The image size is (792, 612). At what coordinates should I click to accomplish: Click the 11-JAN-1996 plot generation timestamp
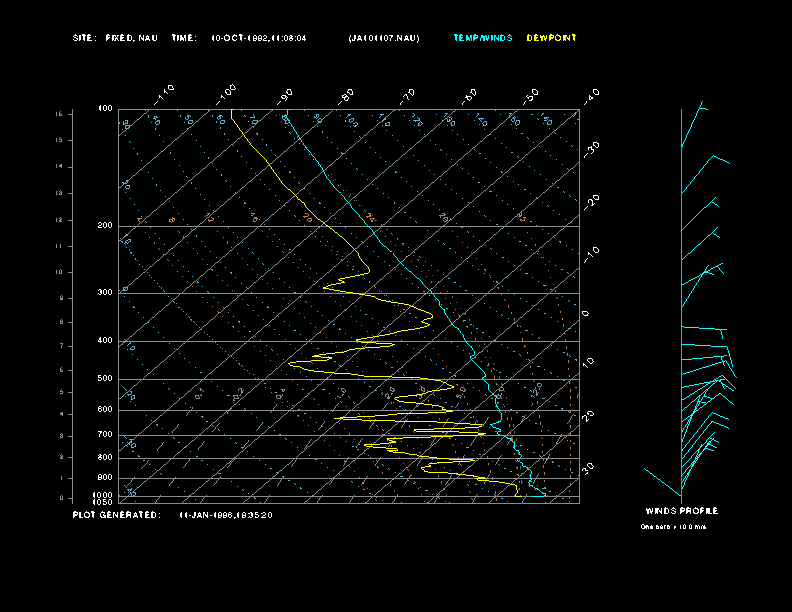point(226,515)
